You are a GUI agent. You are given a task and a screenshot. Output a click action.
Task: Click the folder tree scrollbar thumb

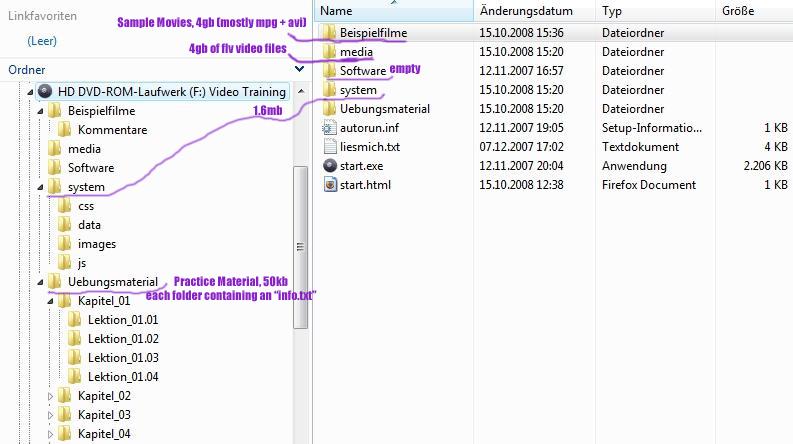tap(300, 247)
